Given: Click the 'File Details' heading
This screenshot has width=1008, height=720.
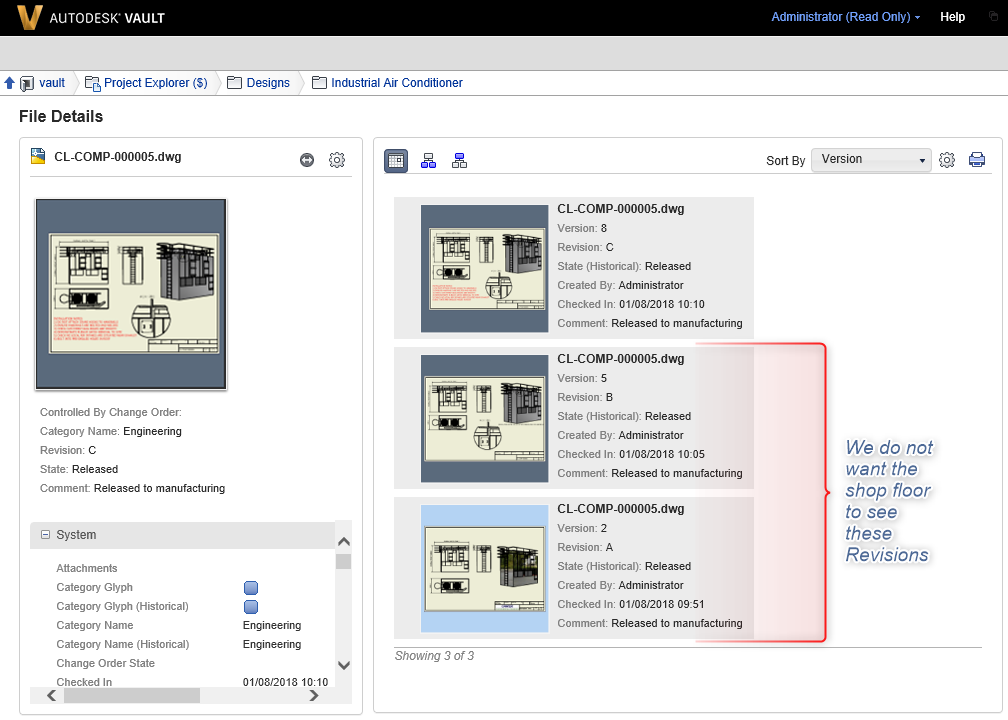Looking at the screenshot, I should pos(61,116).
